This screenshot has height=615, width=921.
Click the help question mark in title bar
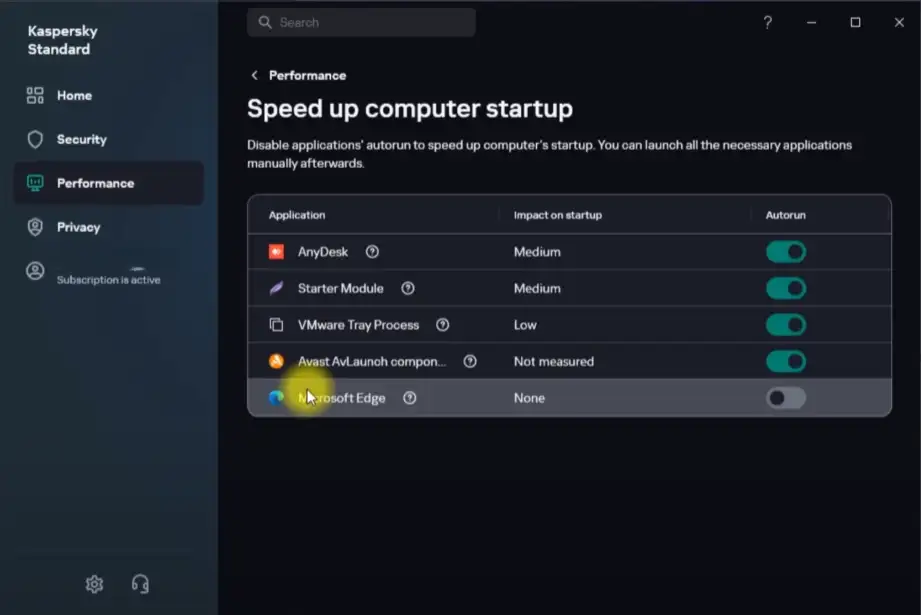click(x=768, y=22)
